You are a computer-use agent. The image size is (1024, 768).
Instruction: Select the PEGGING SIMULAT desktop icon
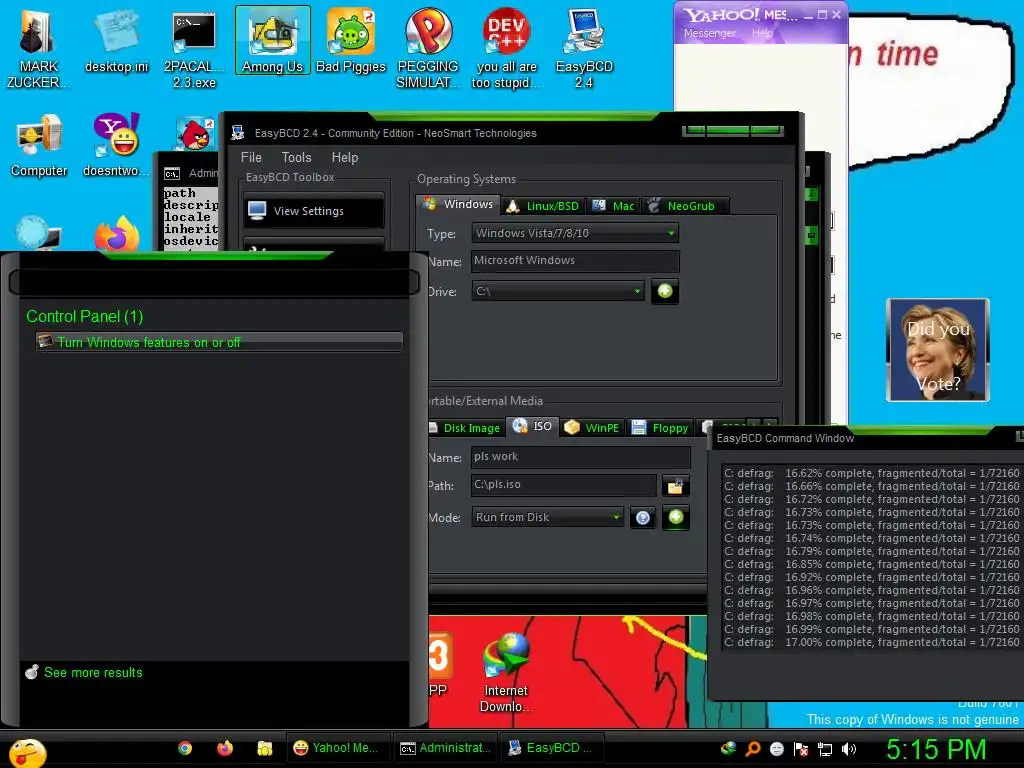(428, 49)
